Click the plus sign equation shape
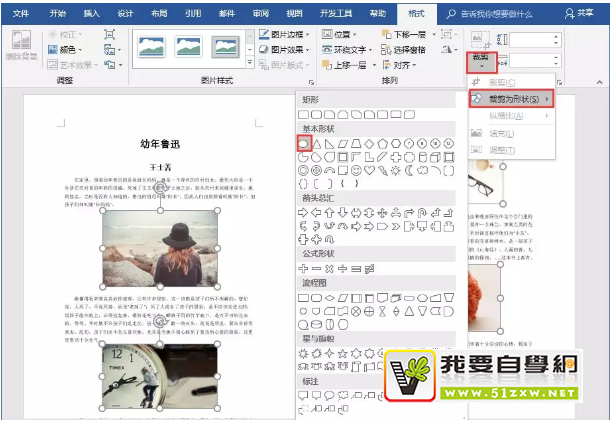The width and height of the screenshot is (613, 423). 304,269
